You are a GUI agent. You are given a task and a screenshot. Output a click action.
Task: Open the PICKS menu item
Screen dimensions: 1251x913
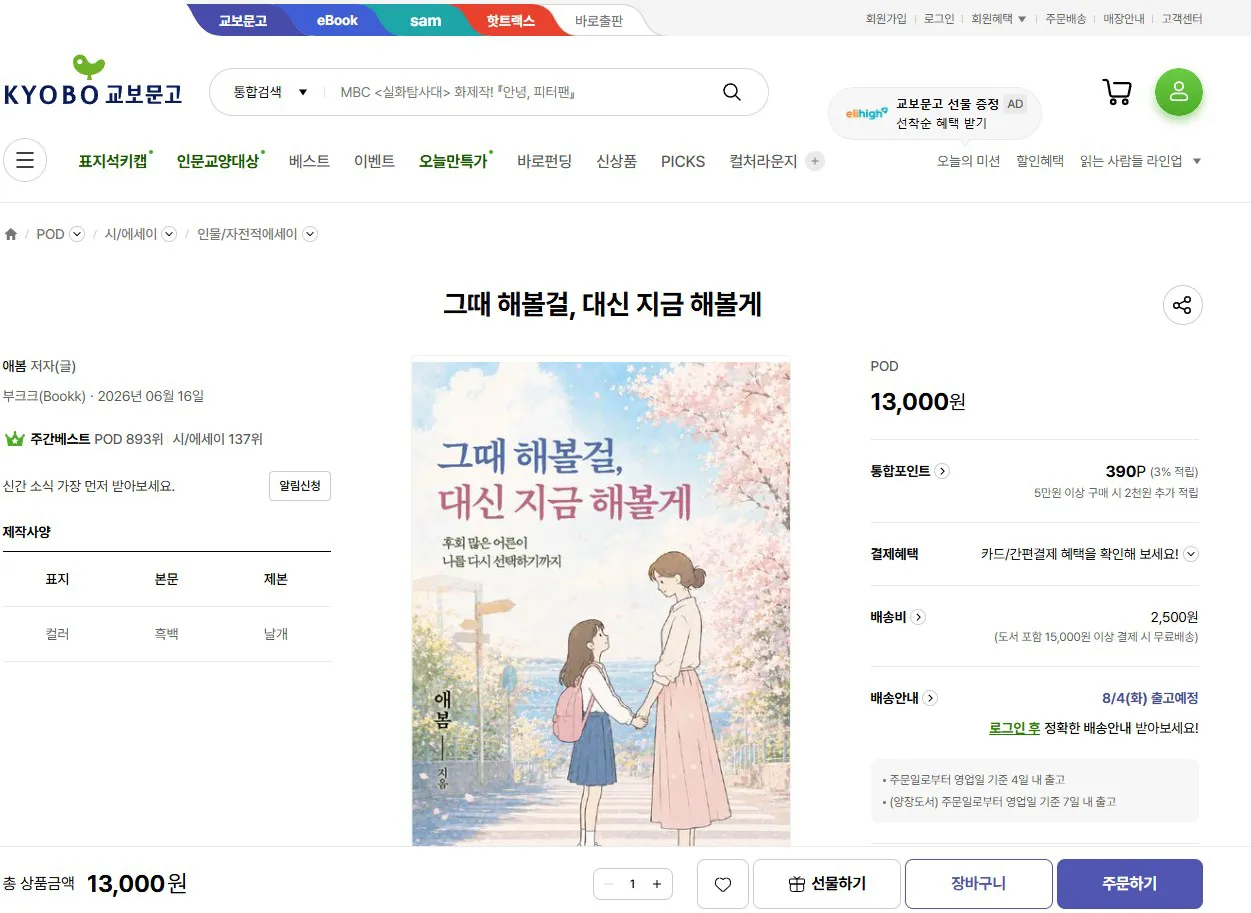point(683,161)
